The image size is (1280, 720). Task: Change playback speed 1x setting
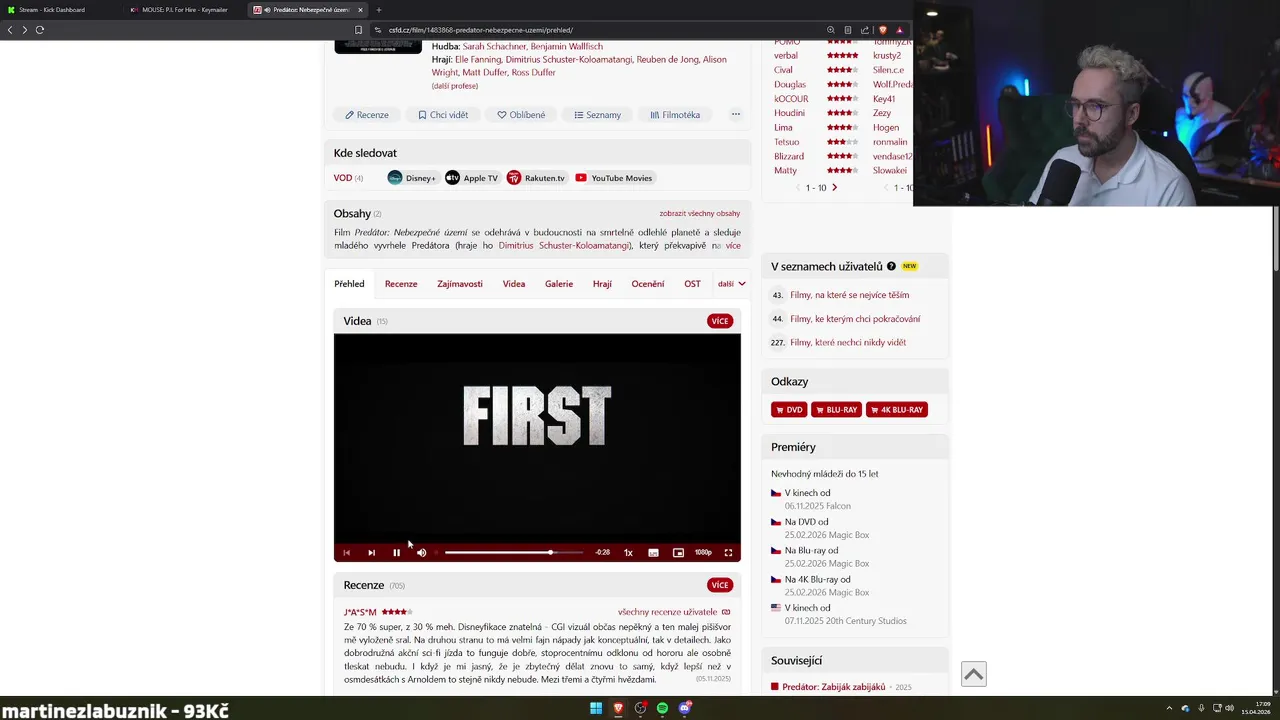click(628, 552)
